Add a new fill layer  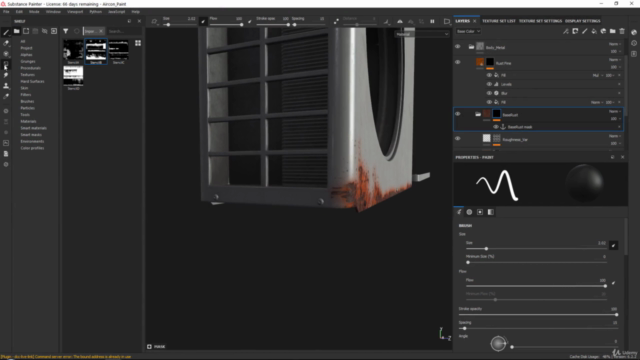594,31
